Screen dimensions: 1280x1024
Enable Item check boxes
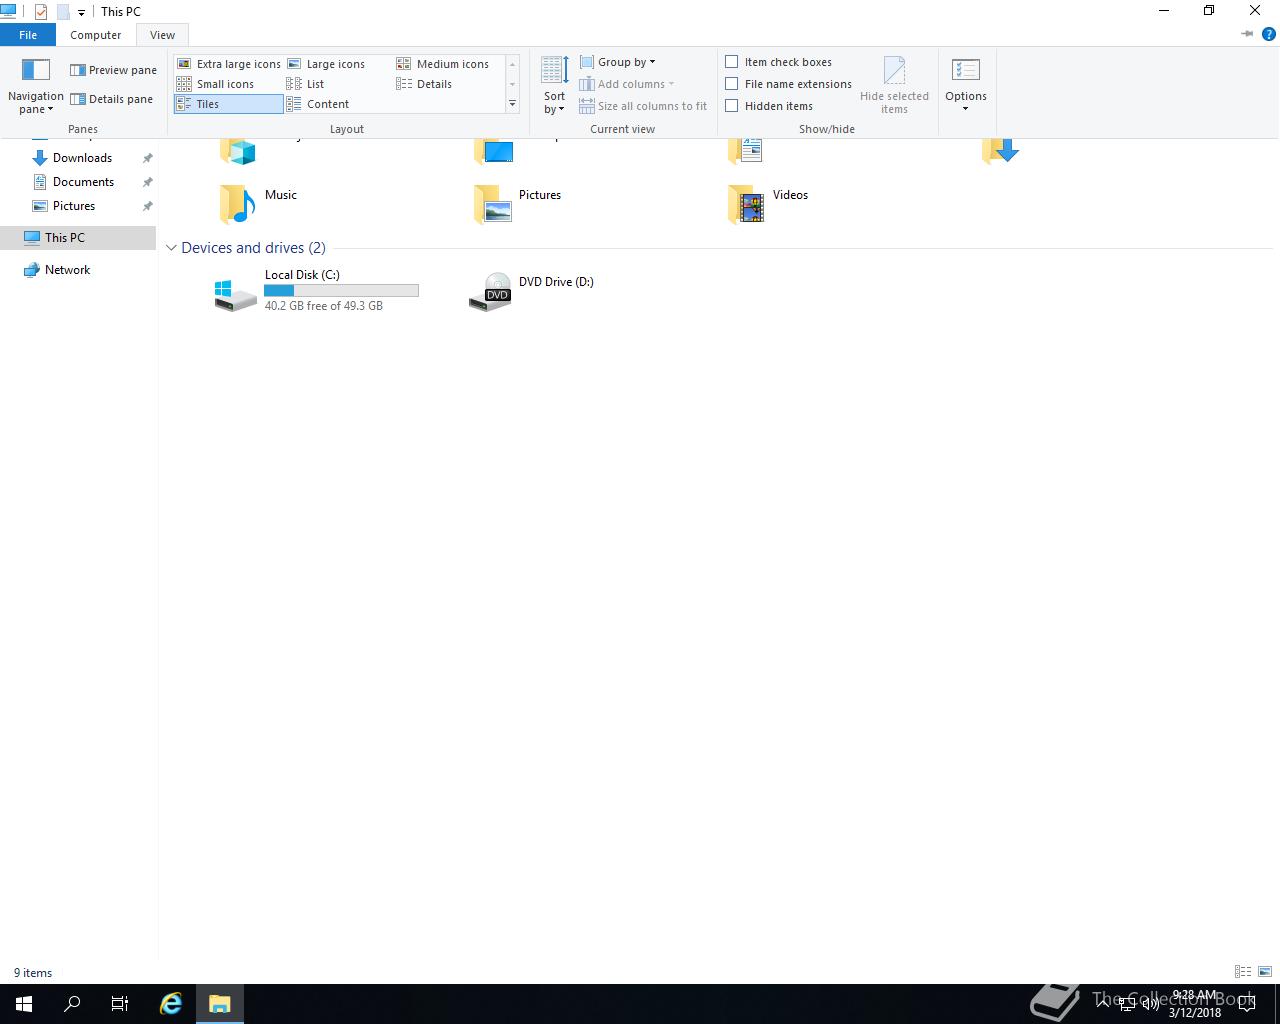click(732, 62)
